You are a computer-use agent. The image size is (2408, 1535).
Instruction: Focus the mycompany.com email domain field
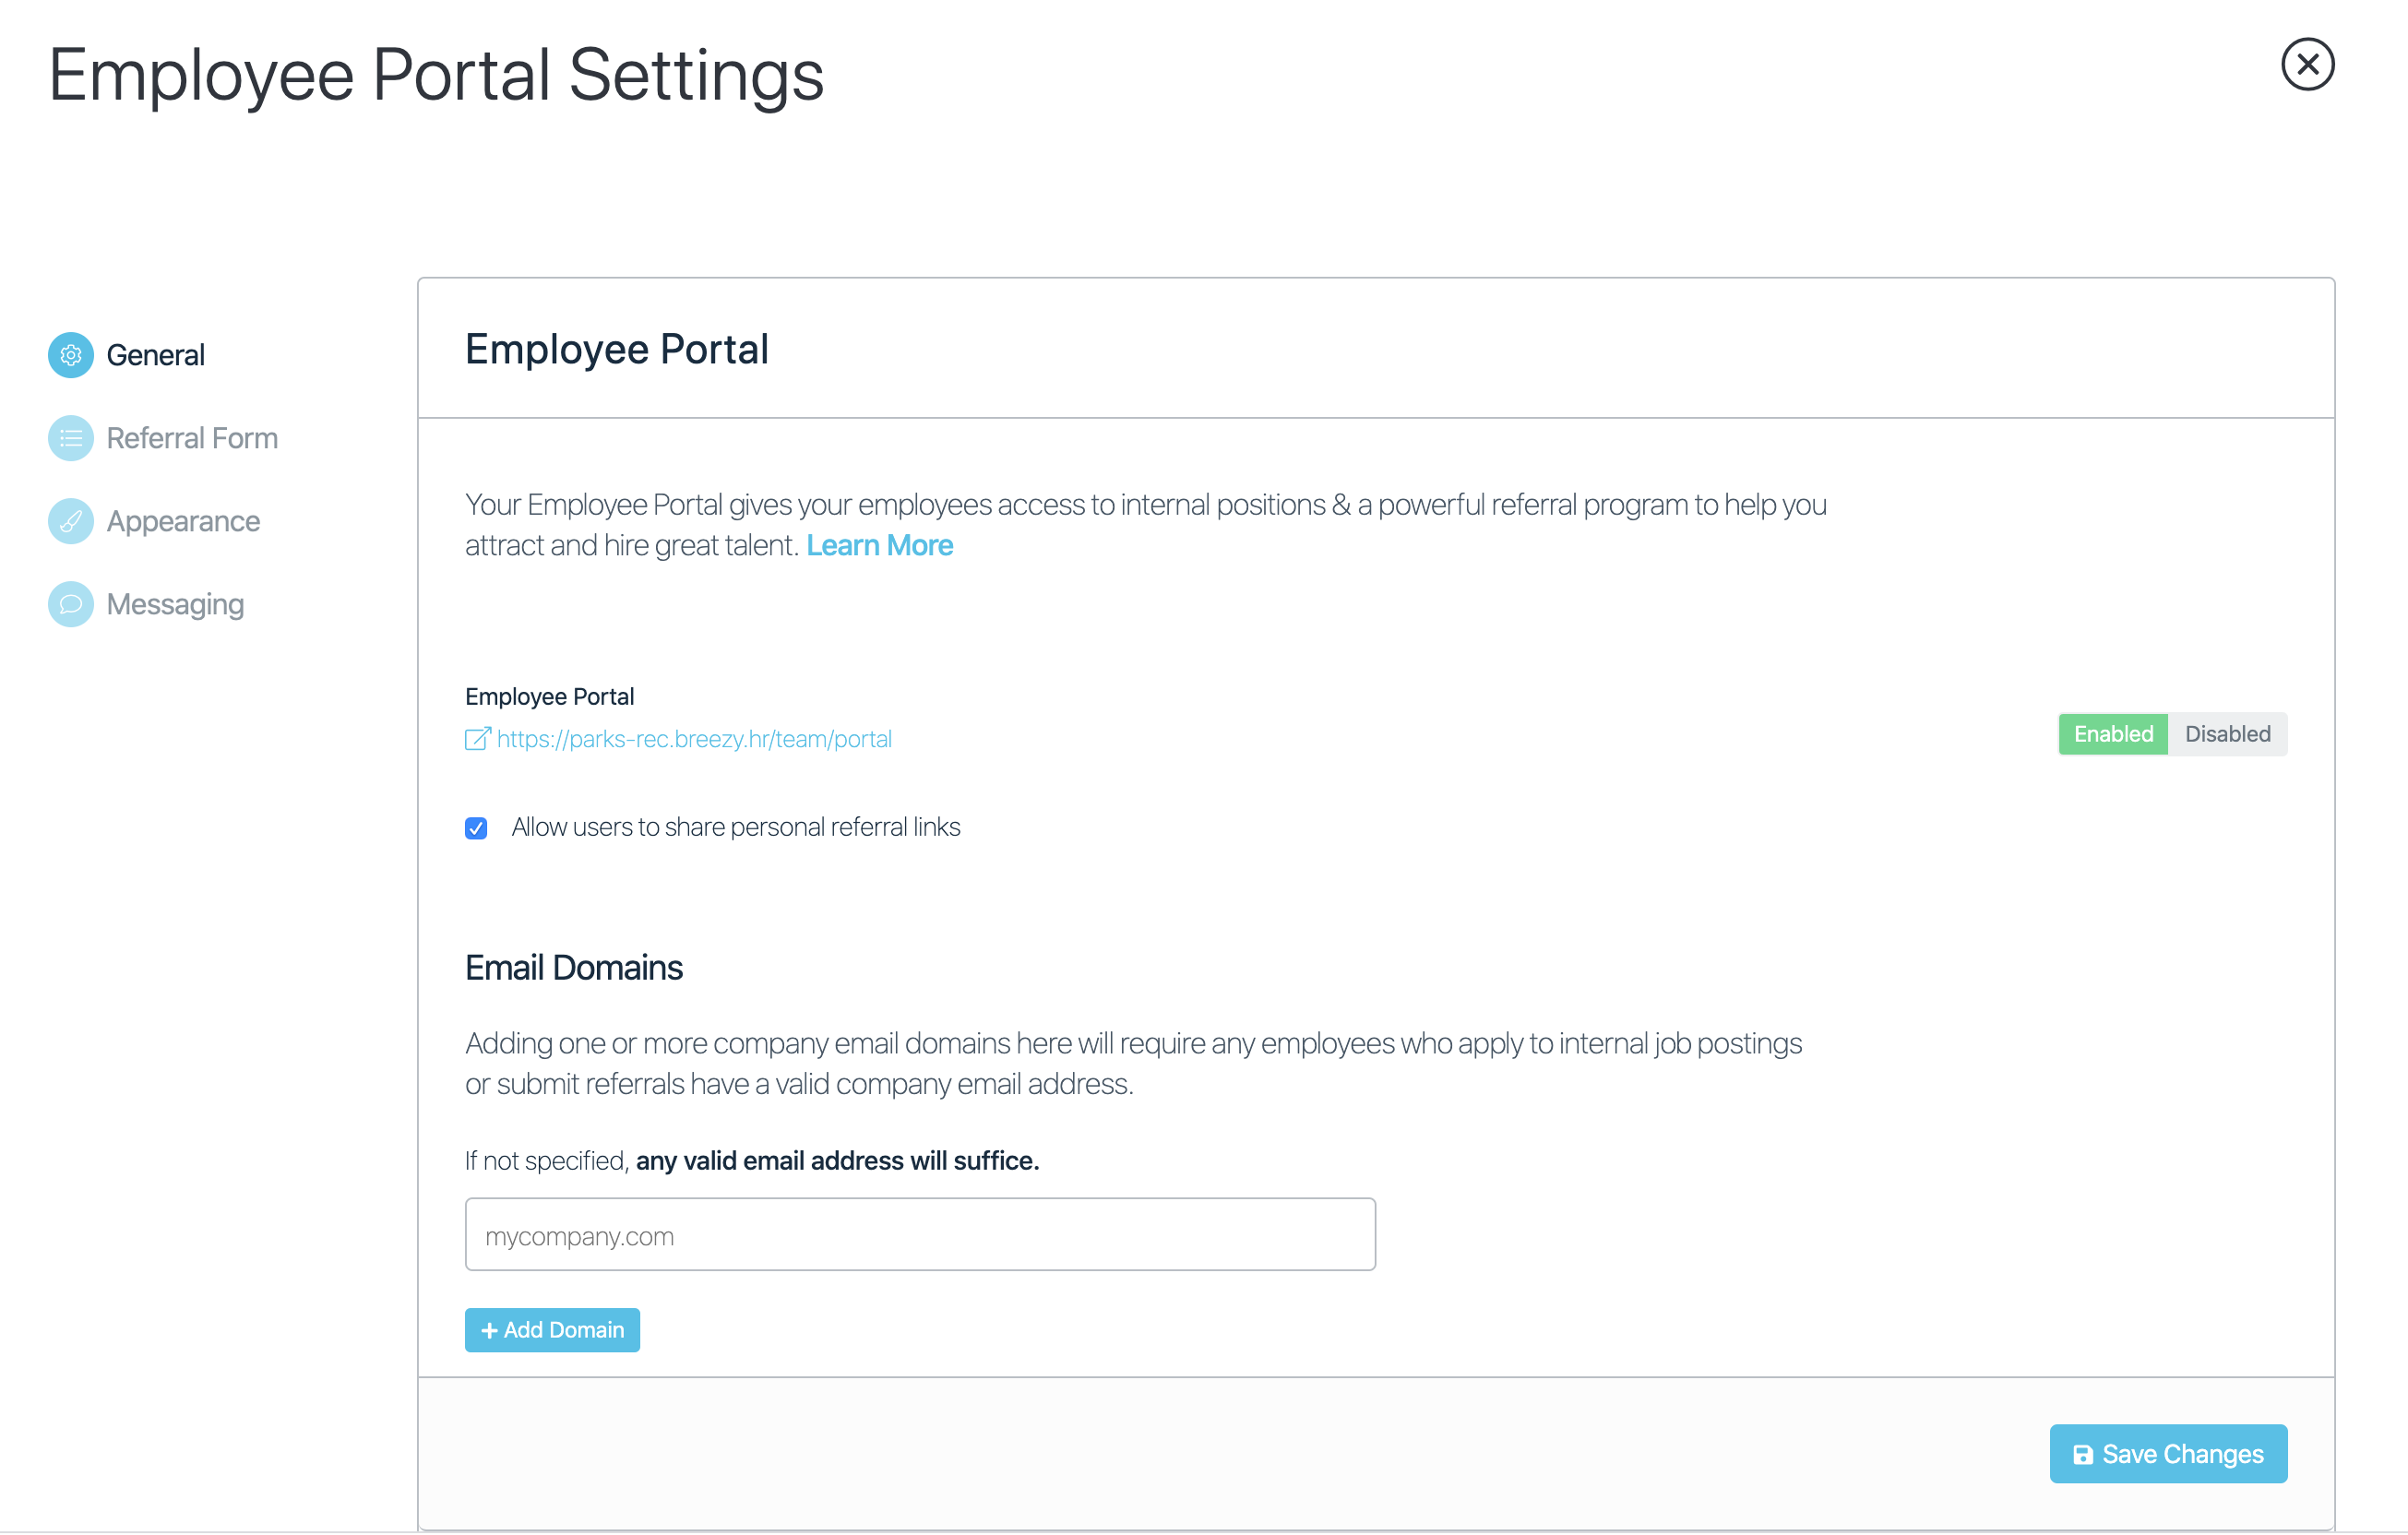coord(919,1235)
